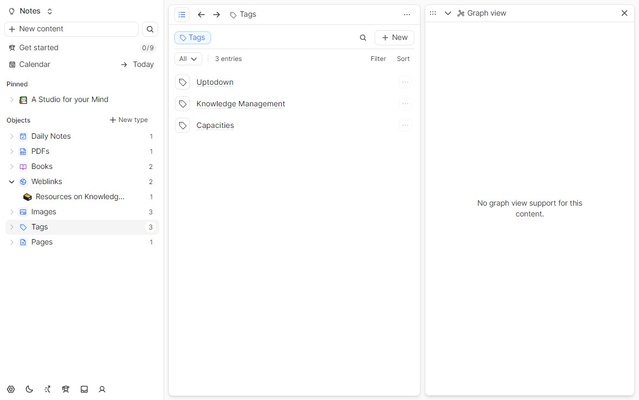Open the Tags panel more options menu
Screen dimensions: 639x400
(407, 15)
